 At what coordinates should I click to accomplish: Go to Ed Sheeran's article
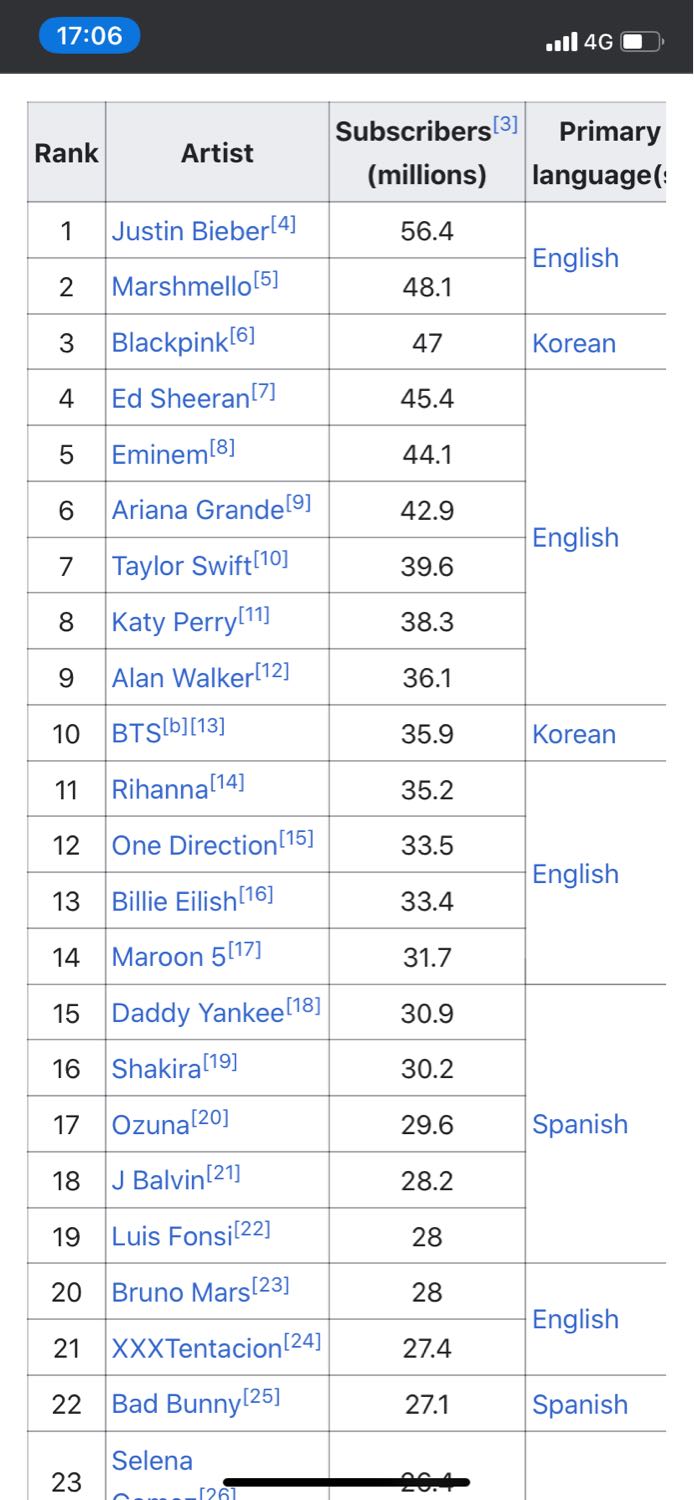(180, 399)
